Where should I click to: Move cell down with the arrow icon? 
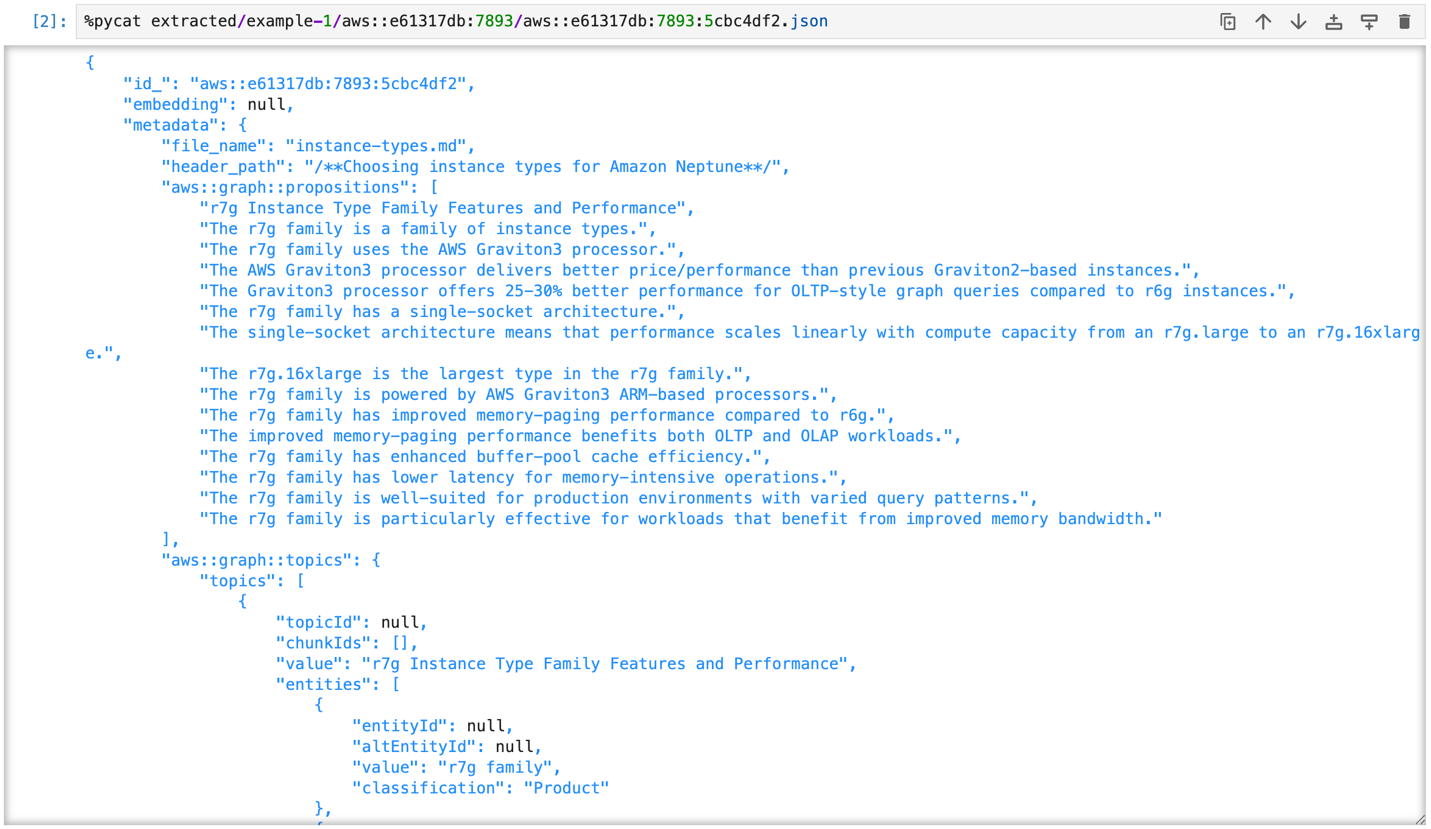1298,21
